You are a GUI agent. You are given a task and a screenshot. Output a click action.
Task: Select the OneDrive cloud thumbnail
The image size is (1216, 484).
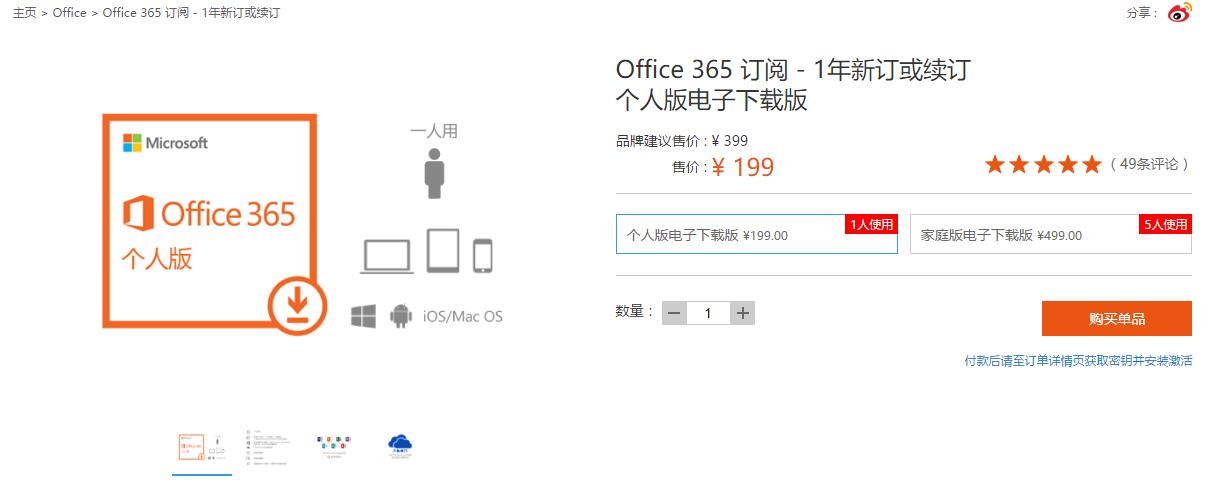coord(401,446)
